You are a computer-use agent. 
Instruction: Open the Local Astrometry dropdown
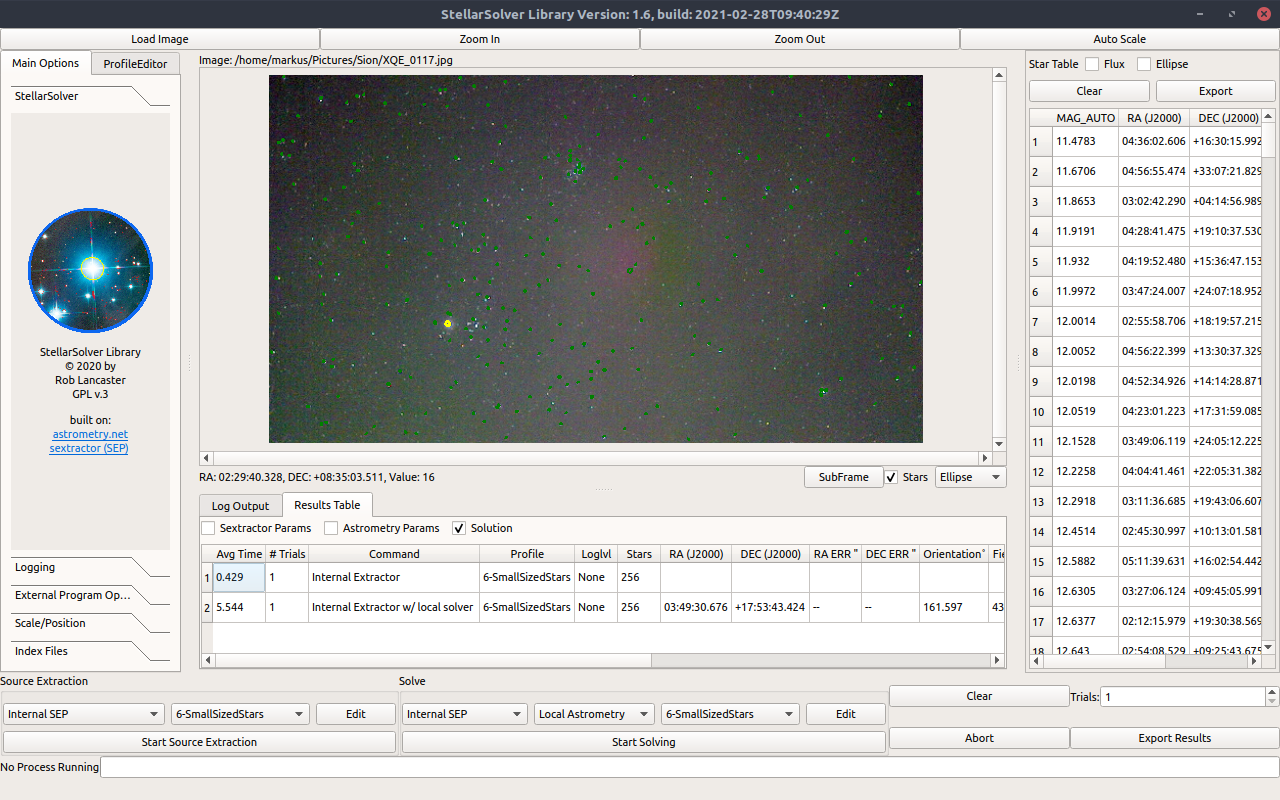point(595,714)
